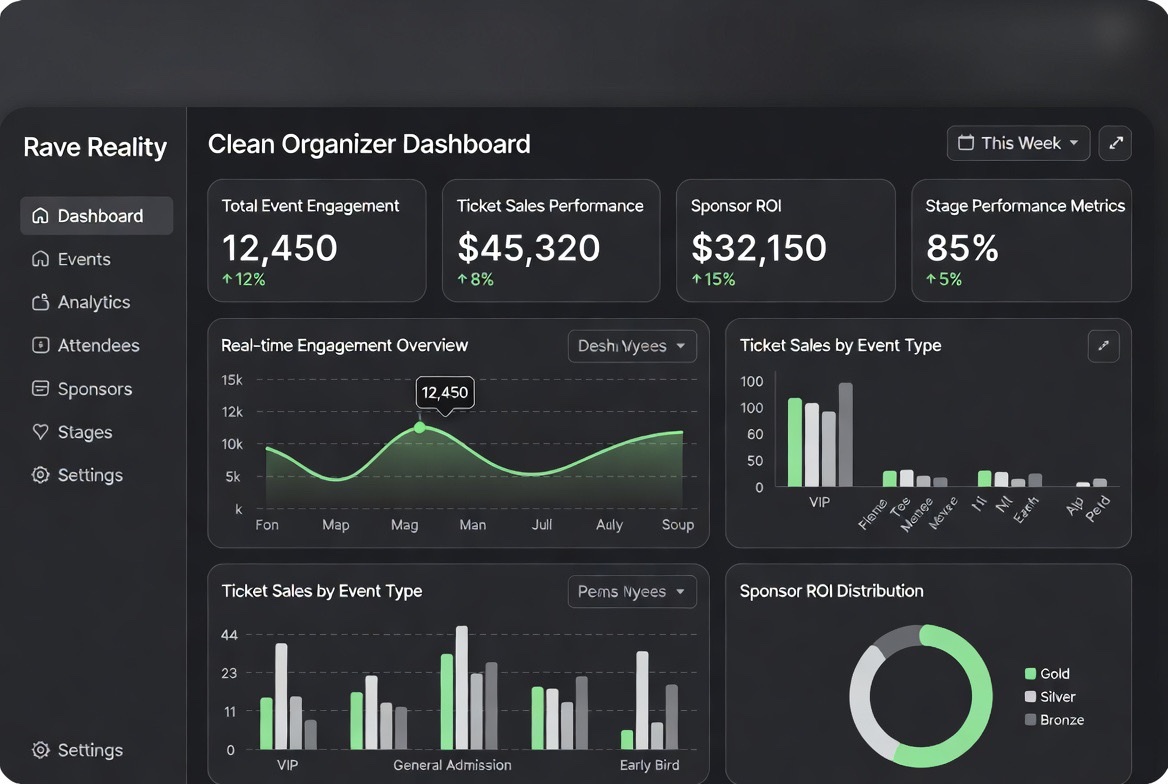Select the Gold legend swatch

pyautogui.click(x=1030, y=674)
